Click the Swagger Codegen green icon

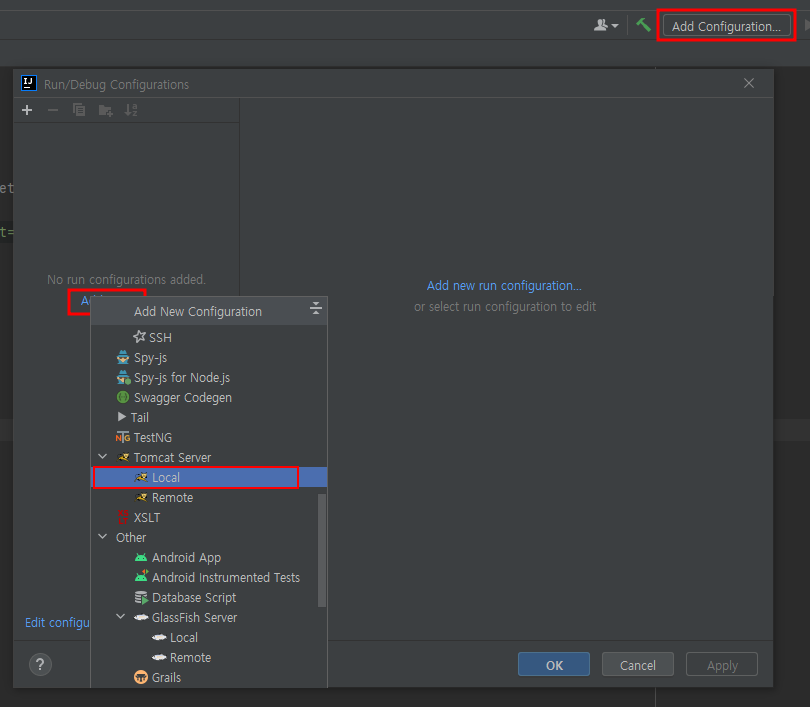(123, 397)
